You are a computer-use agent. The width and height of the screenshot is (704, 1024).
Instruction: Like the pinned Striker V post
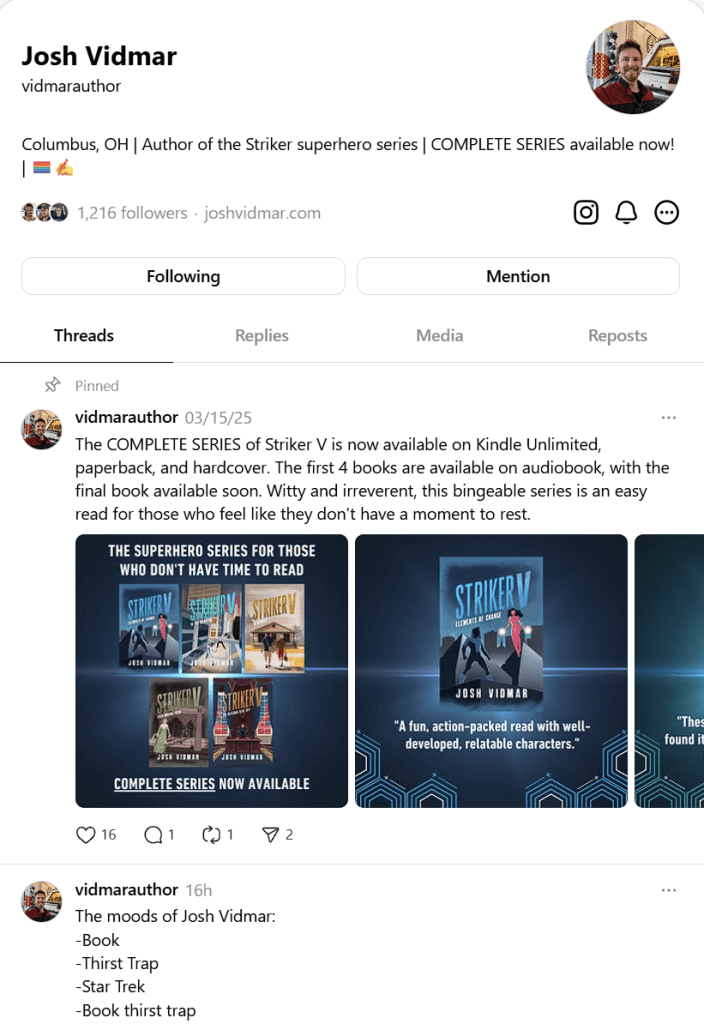click(86, 835)
